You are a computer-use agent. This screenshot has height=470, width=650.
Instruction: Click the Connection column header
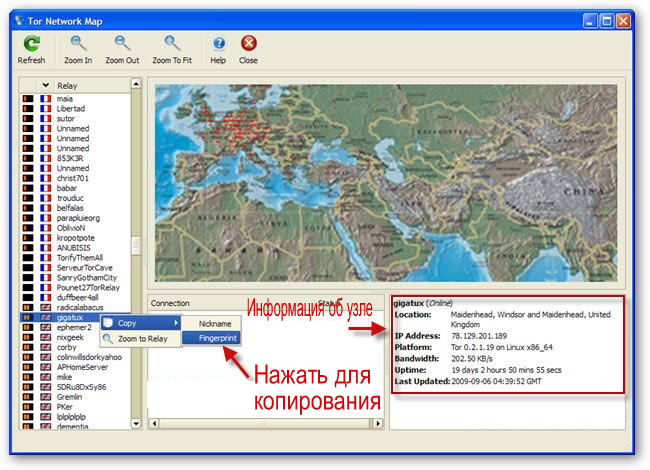pos(170,301)
